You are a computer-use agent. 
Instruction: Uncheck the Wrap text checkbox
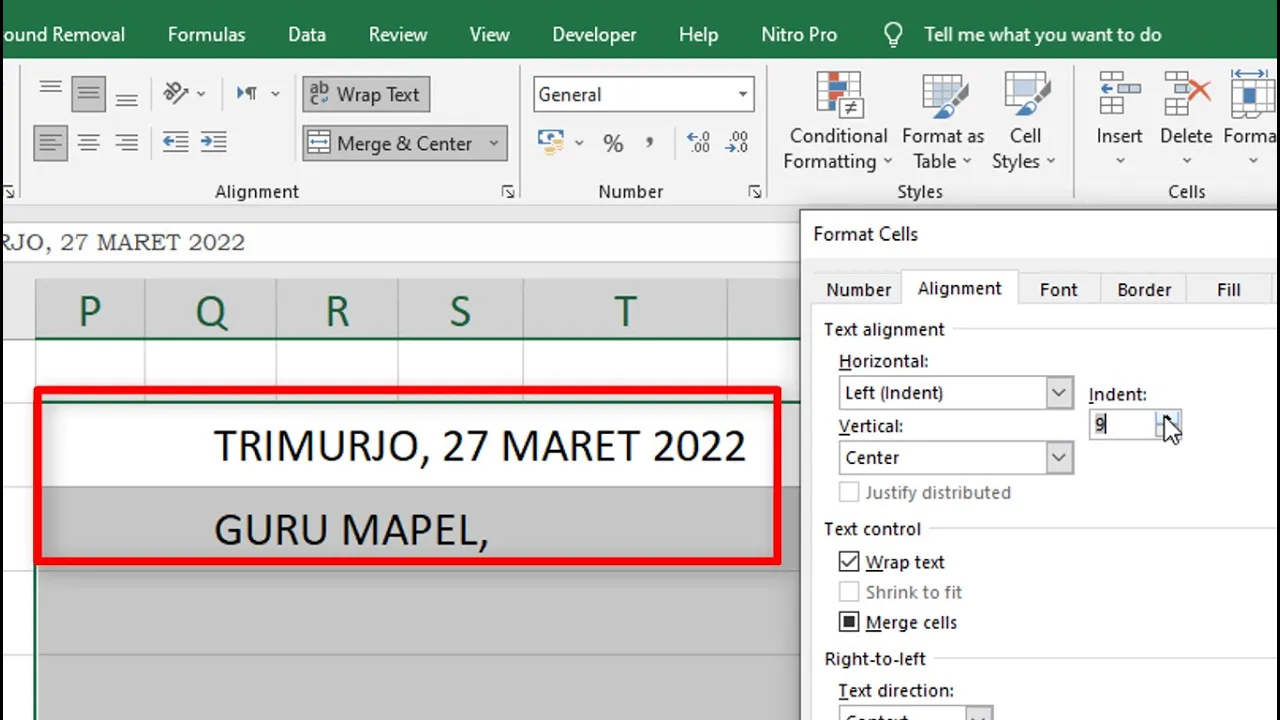pyautogui.click(x=849, y=562)
